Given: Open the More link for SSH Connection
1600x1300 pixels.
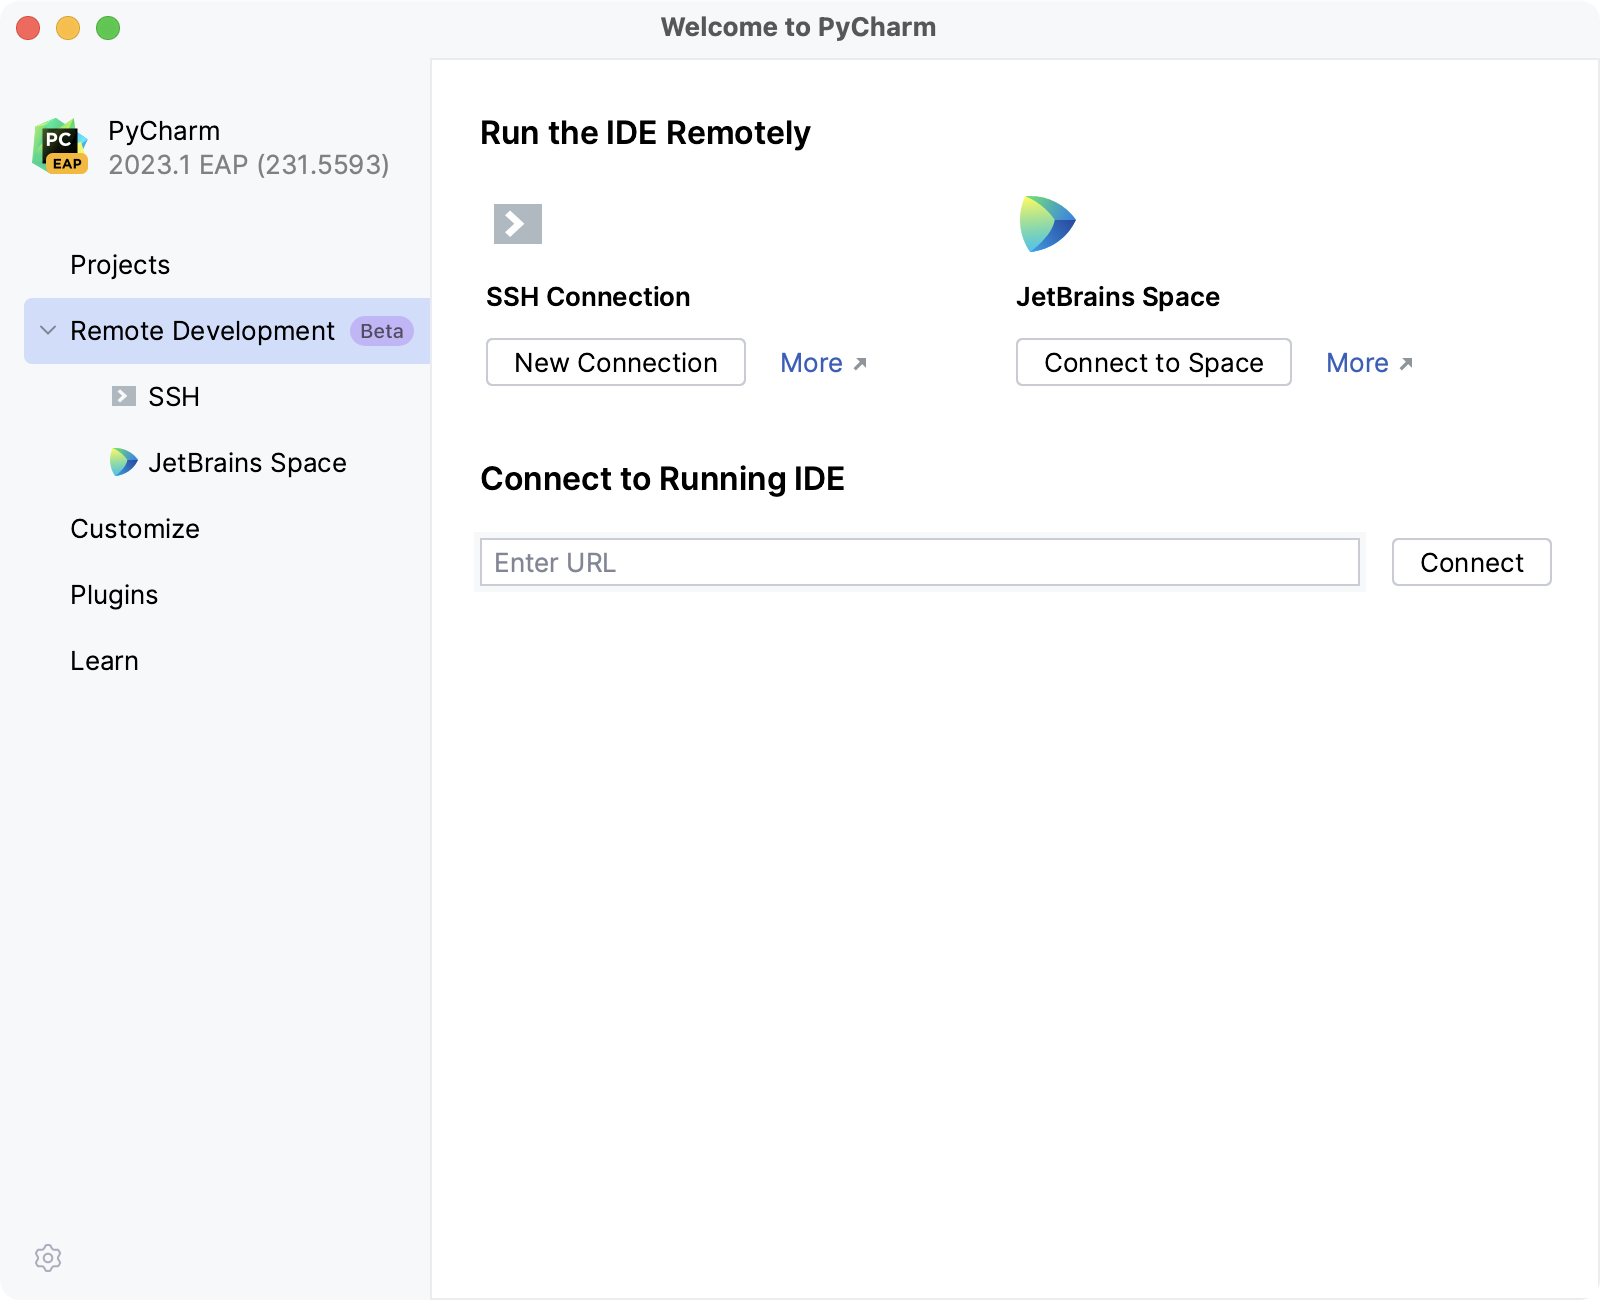Looking at the screenshot, I should pyautogui.click(x=812, y=363).
